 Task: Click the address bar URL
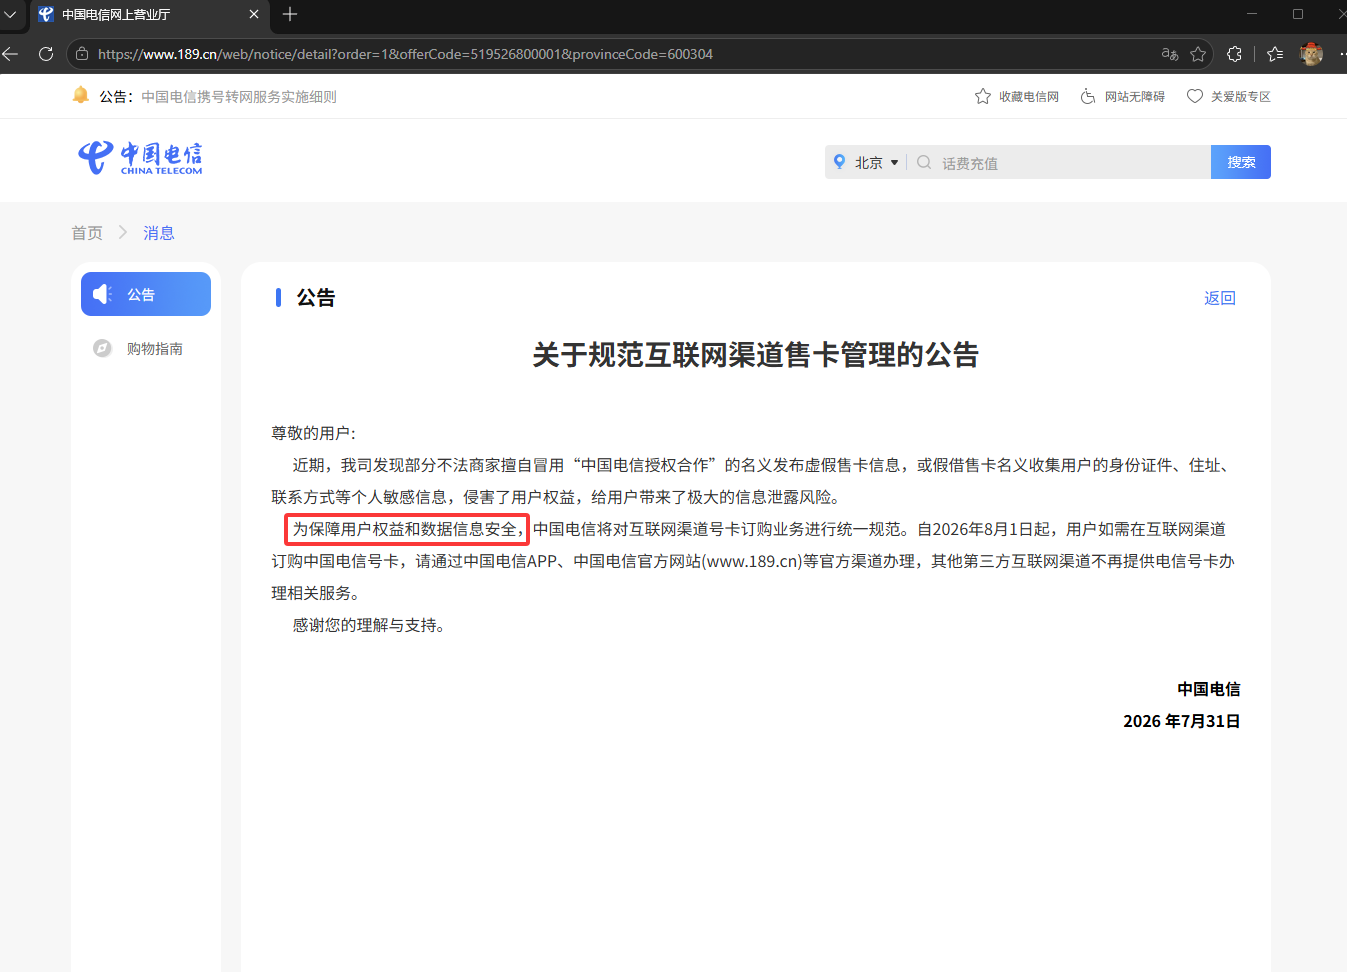coord(405,54)
